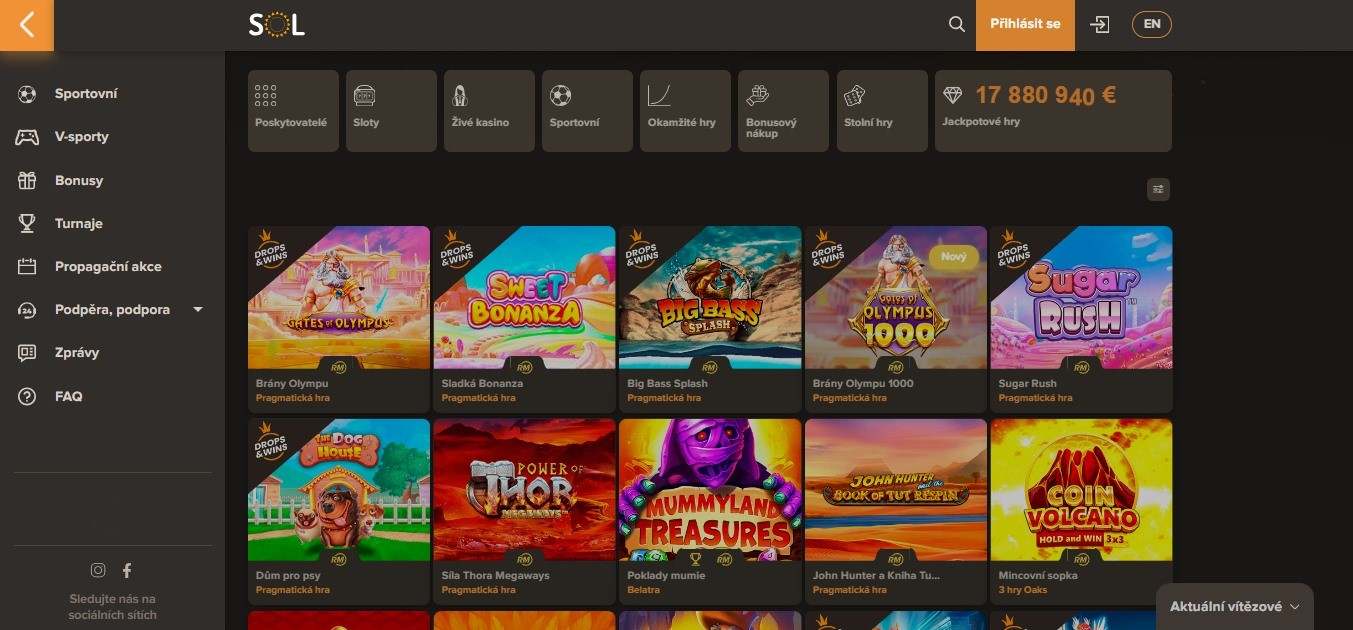1353x630 pixels.
Task: Click the question mark icon beside FAQ
Action: [27, 397]
